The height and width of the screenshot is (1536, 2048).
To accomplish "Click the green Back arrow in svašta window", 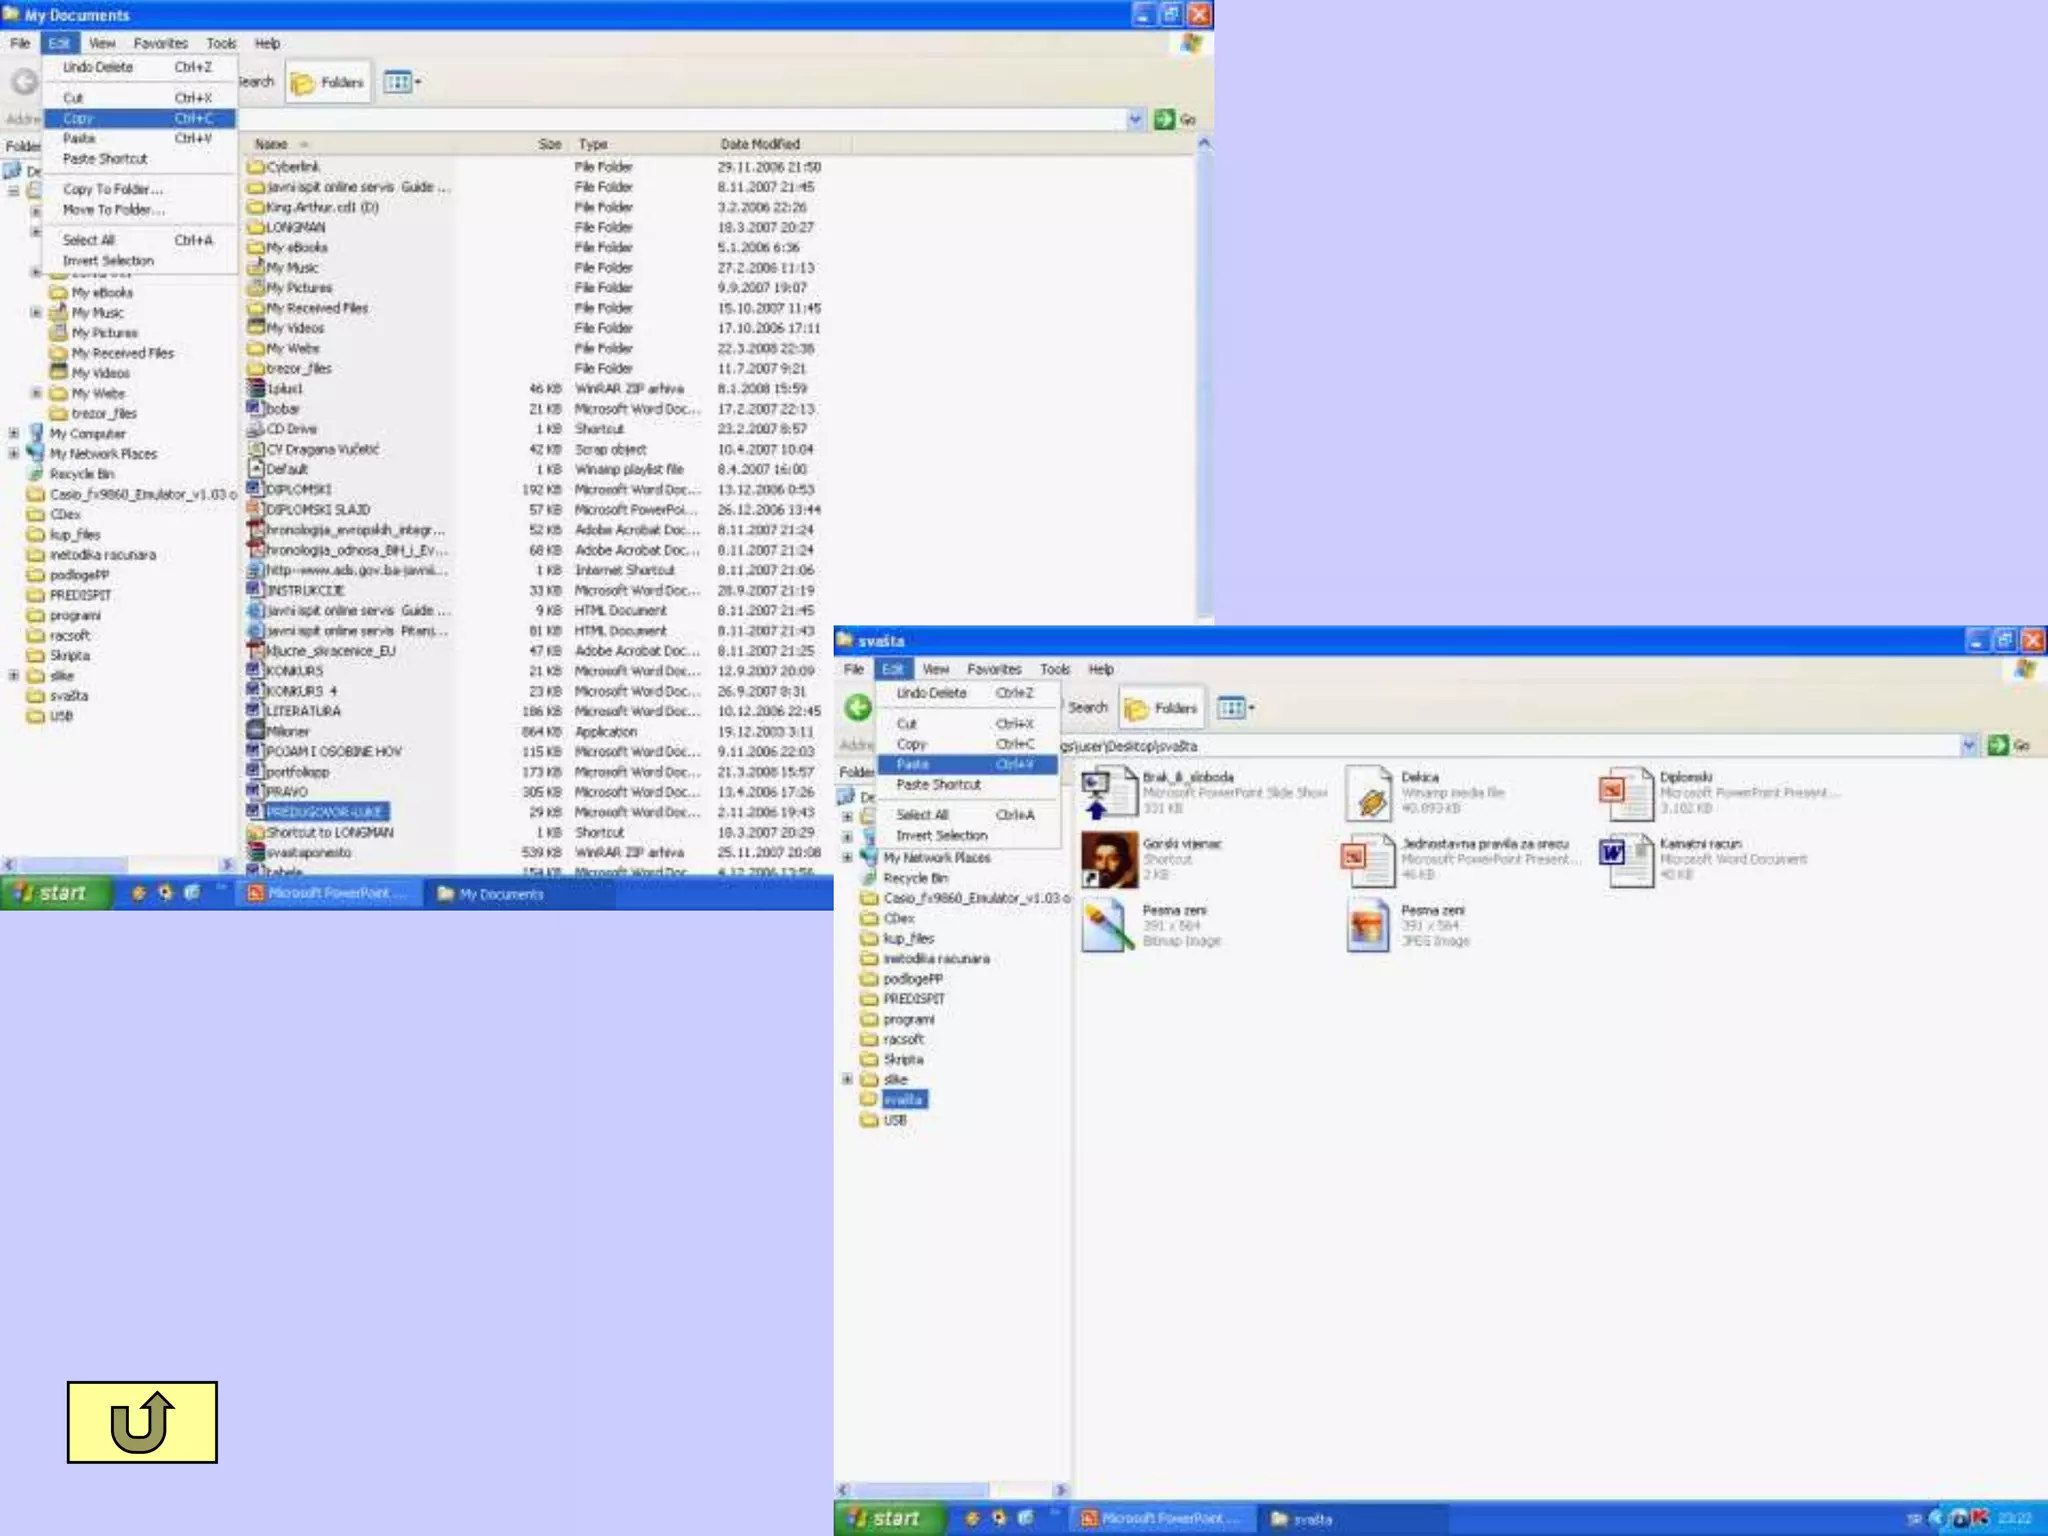I will coord(858,708).
